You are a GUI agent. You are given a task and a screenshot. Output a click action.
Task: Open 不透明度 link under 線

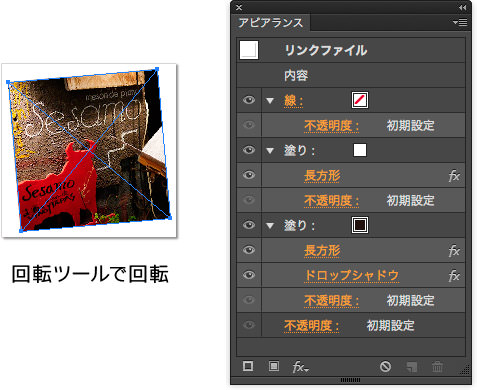pyautogui.click(x=331, y=126)
